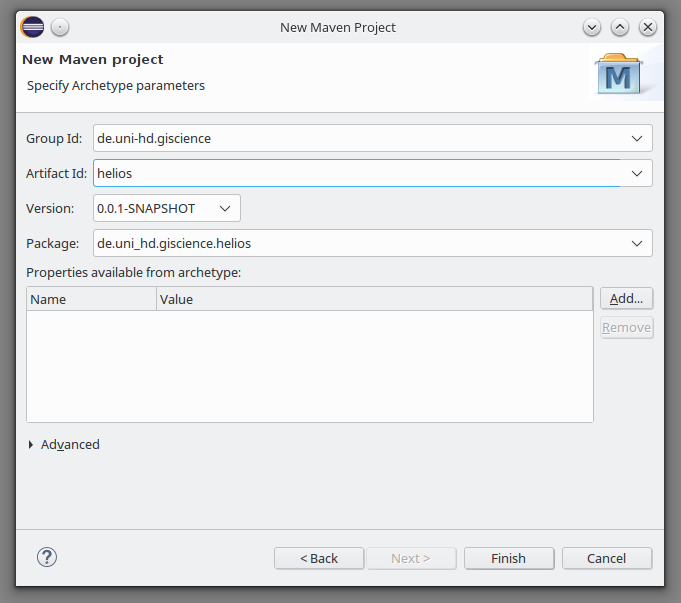The image size is (681, 603).
Task: Click the round pin button beside Eclipse icon
Action: pyautogui.click(x=60, y=27)
